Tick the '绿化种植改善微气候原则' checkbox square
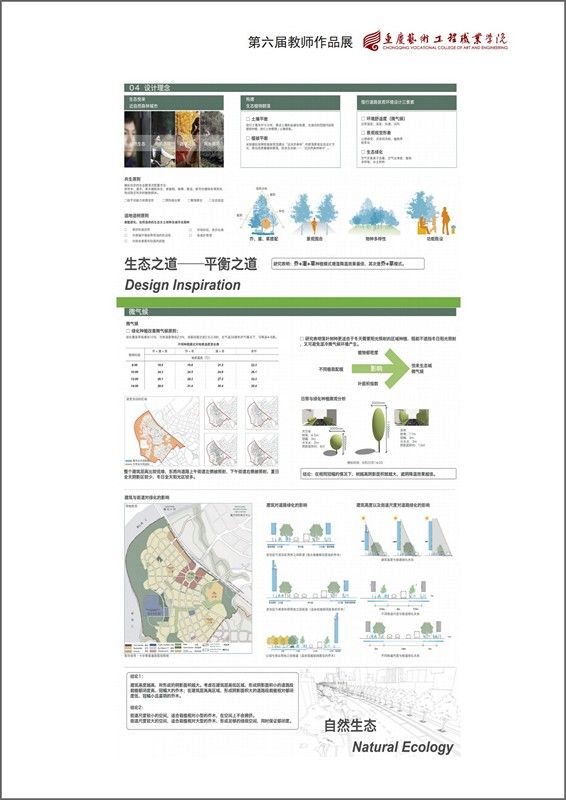The image size is (566, 800). (128, 331)
